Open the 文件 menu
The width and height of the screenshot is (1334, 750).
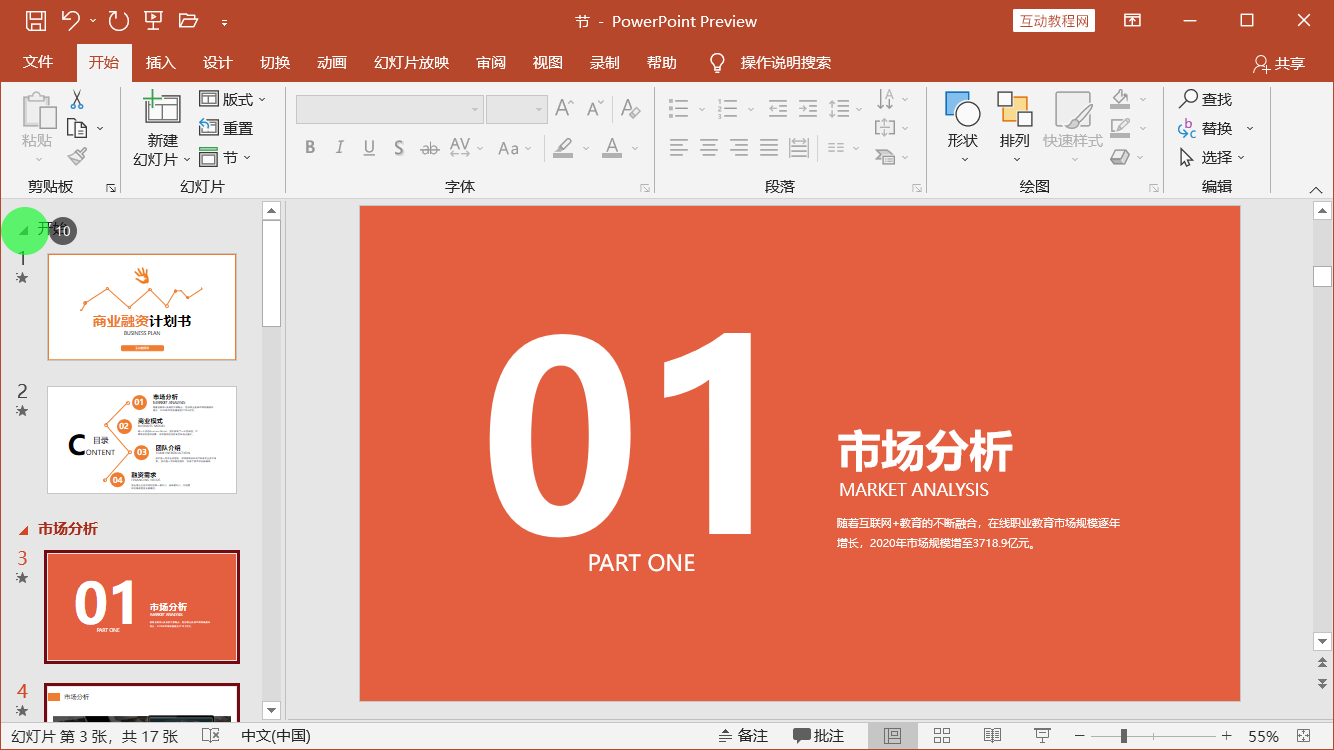tap(38, 62)
